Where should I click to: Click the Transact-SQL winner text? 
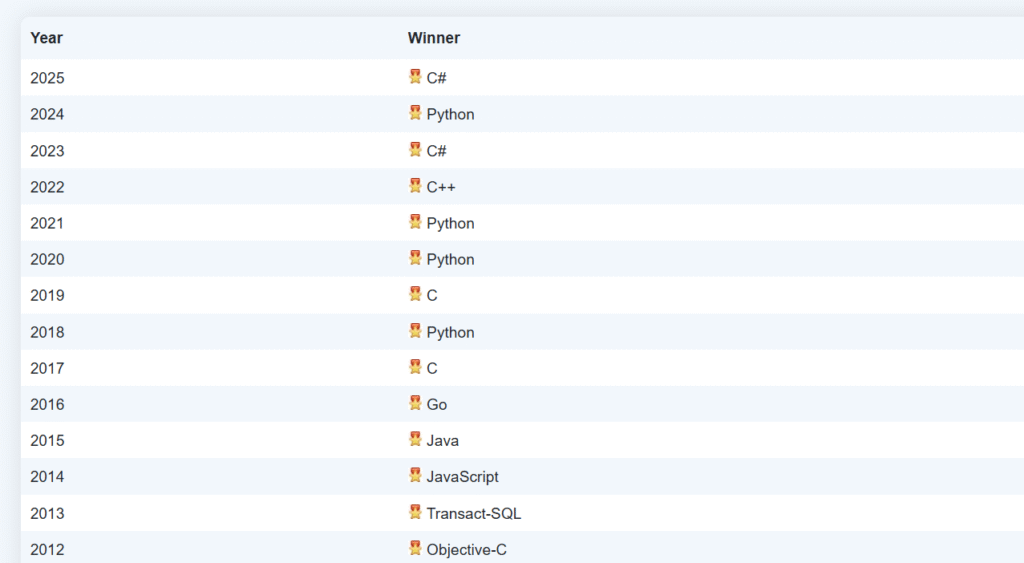[473, 513]
